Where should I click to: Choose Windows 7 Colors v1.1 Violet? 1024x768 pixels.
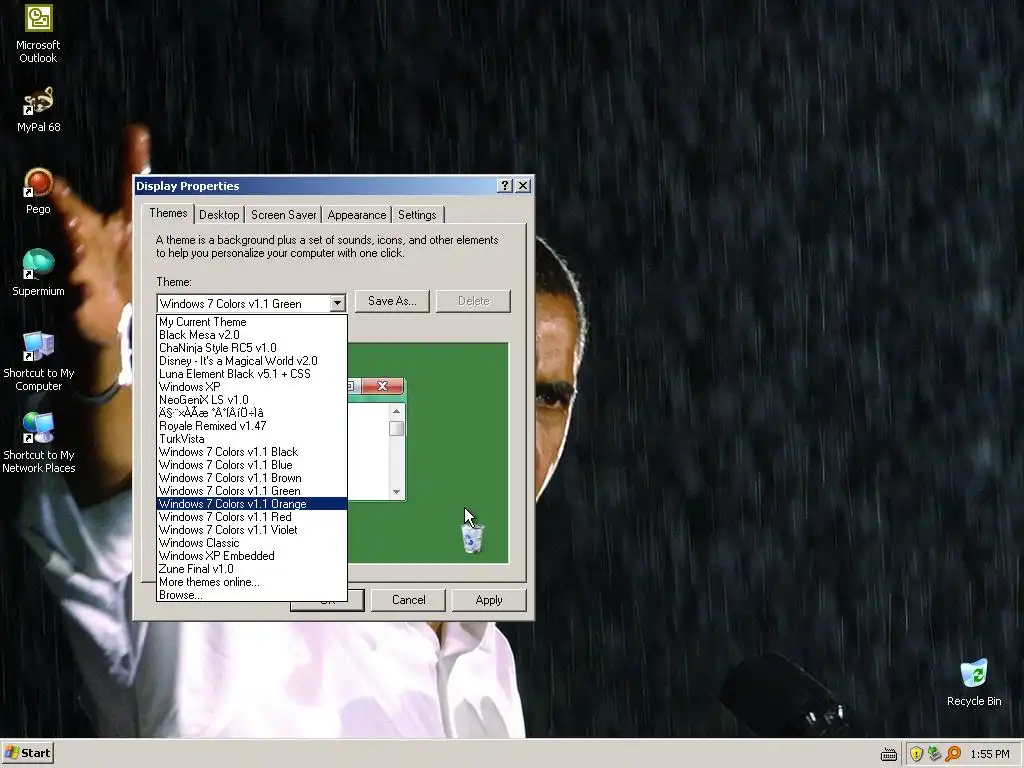(251, 530)
